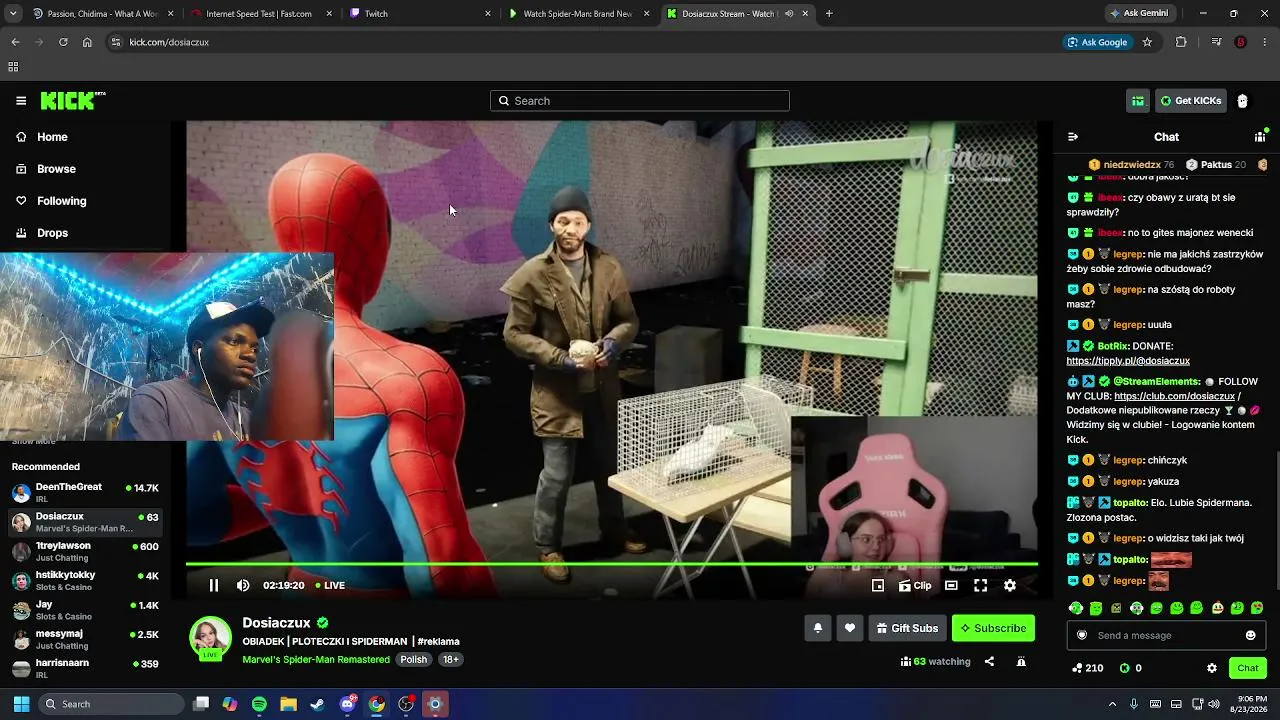Viewport: 1280px width, 720px height.
Task: Click the Gift Subs button
Action: [907, 628]
